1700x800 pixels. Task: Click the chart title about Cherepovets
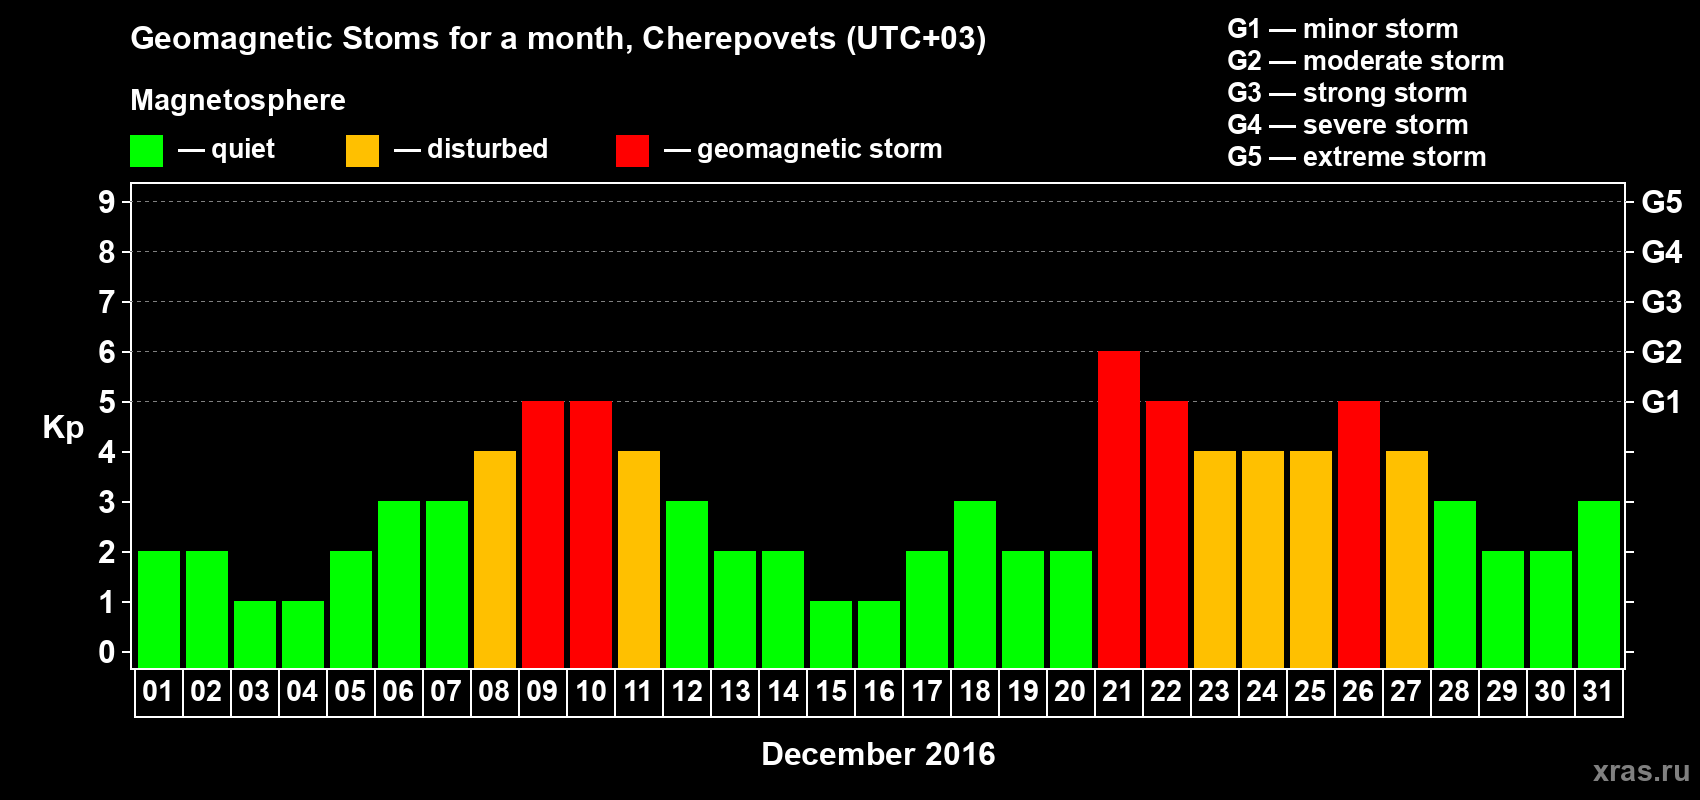point(558,39)
